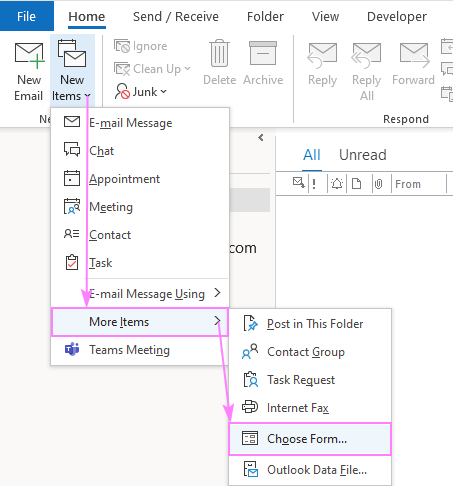This screenshot has width=453, height=486.
Task: Open the New Items dropdown
Action: [72, 71]
